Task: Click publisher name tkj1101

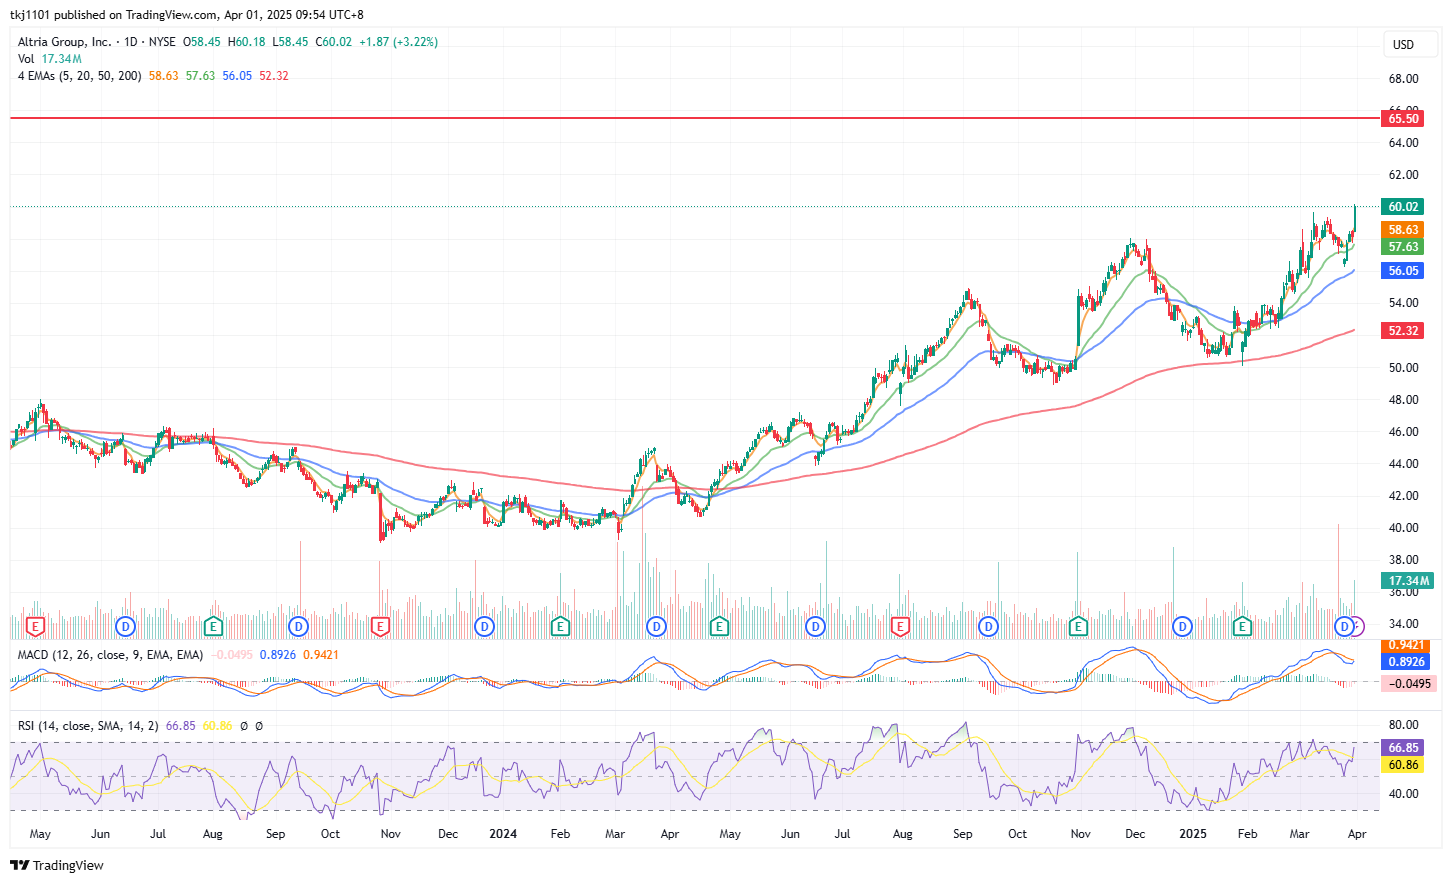Action: coord(30,15)
